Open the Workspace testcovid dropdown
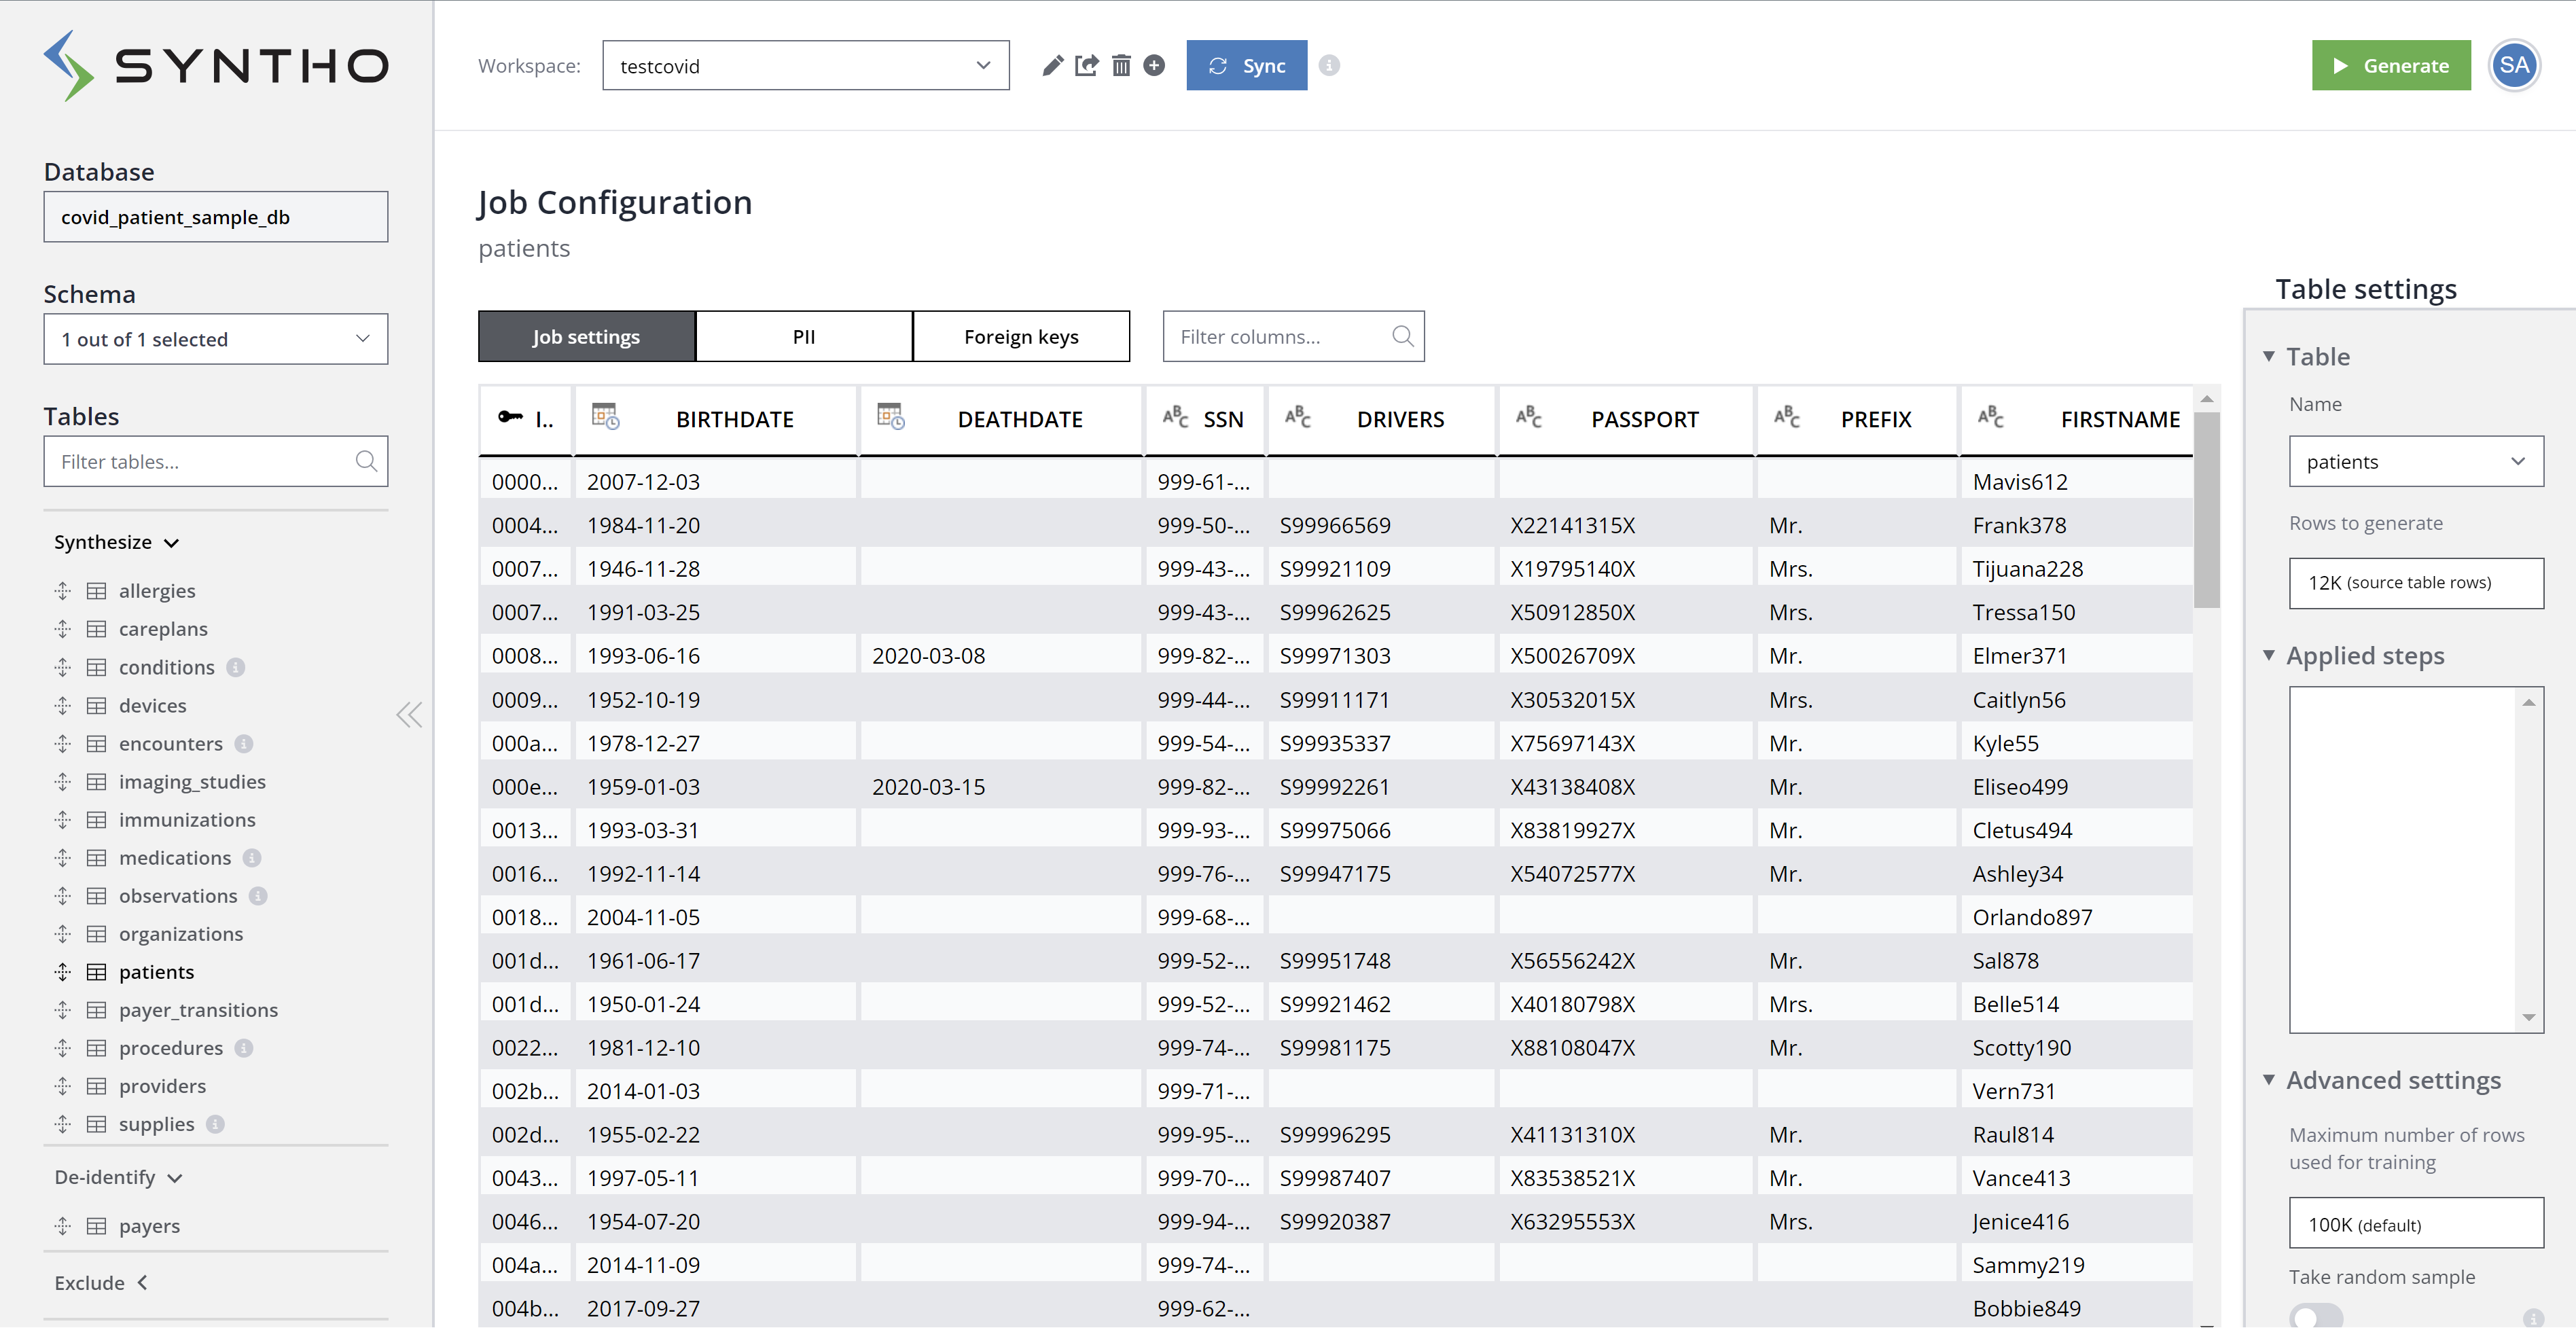This screenshot has width=2576, height=1328. (805, 66)
